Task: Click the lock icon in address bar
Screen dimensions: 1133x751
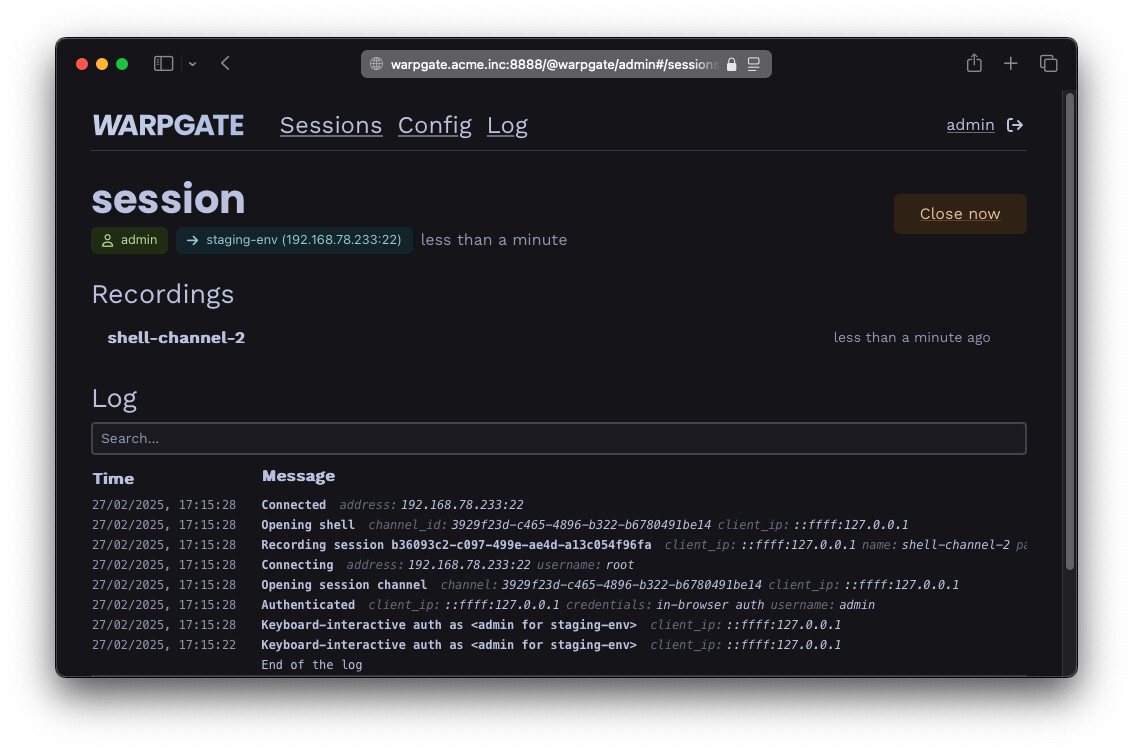Action: [x=731, y=65]
